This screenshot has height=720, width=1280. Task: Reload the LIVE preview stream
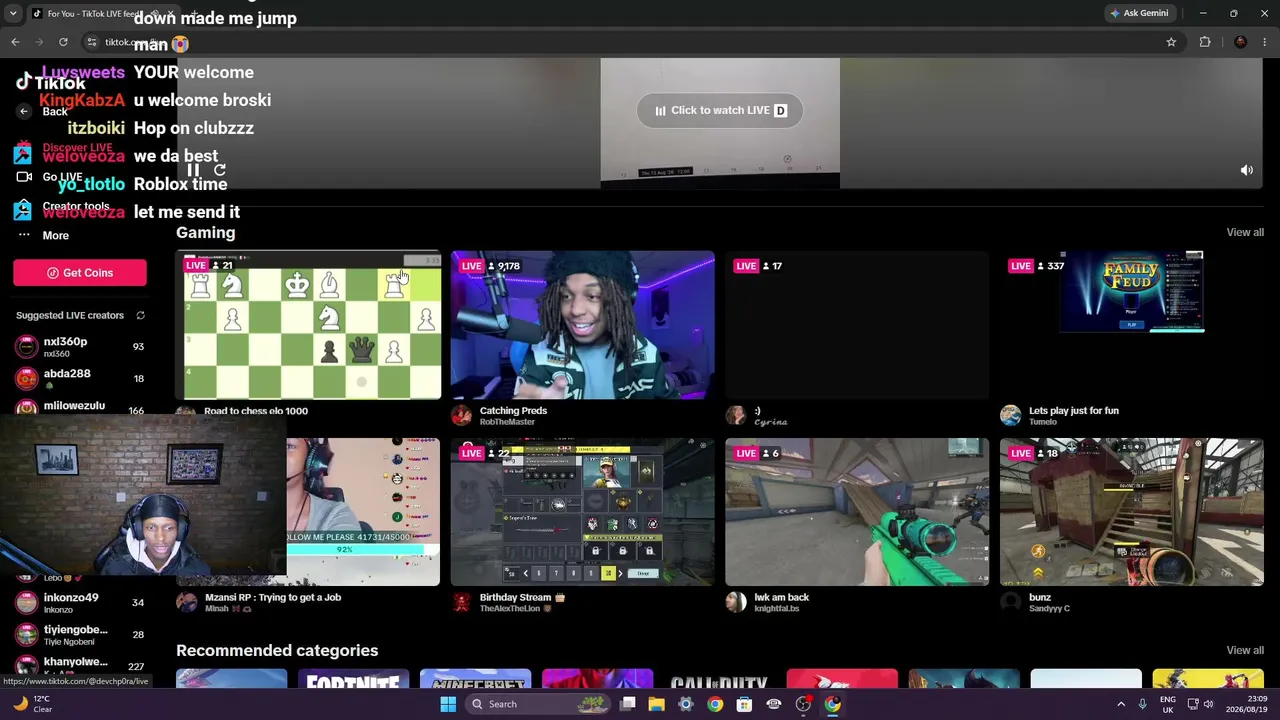[x=220, y=170]
